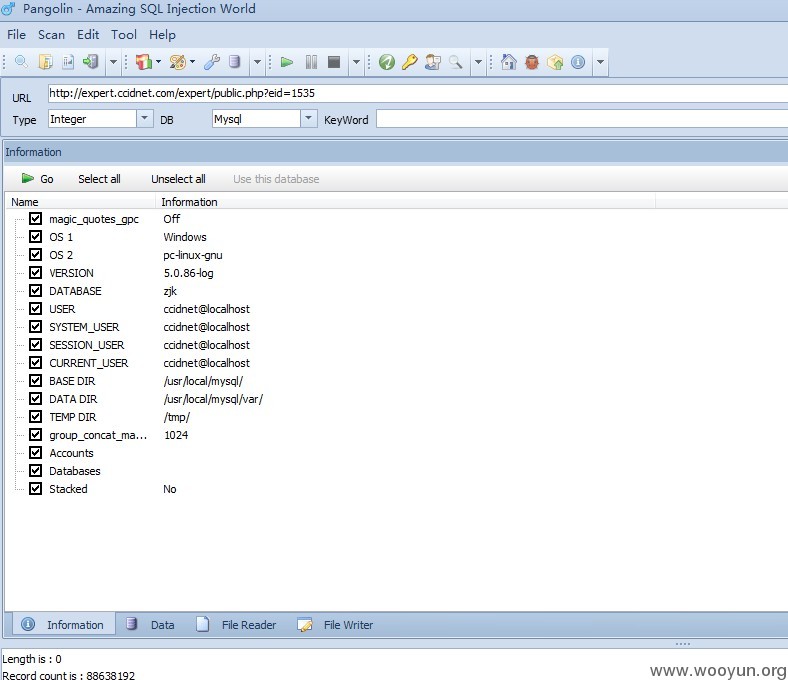Screen dimensions: 788x680
Task: Open the wrench settings tool
Action: point(212,62)
